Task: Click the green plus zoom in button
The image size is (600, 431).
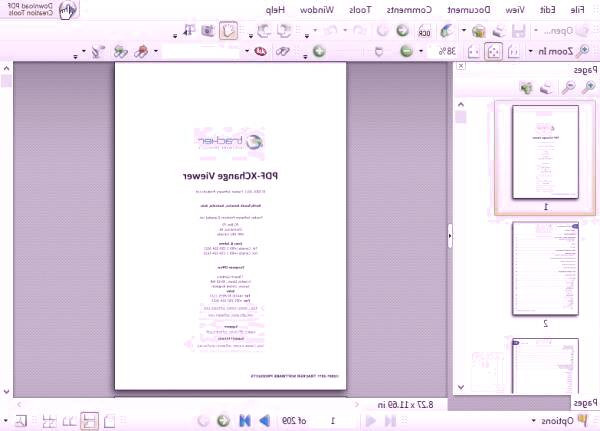Action: point(319,51)
